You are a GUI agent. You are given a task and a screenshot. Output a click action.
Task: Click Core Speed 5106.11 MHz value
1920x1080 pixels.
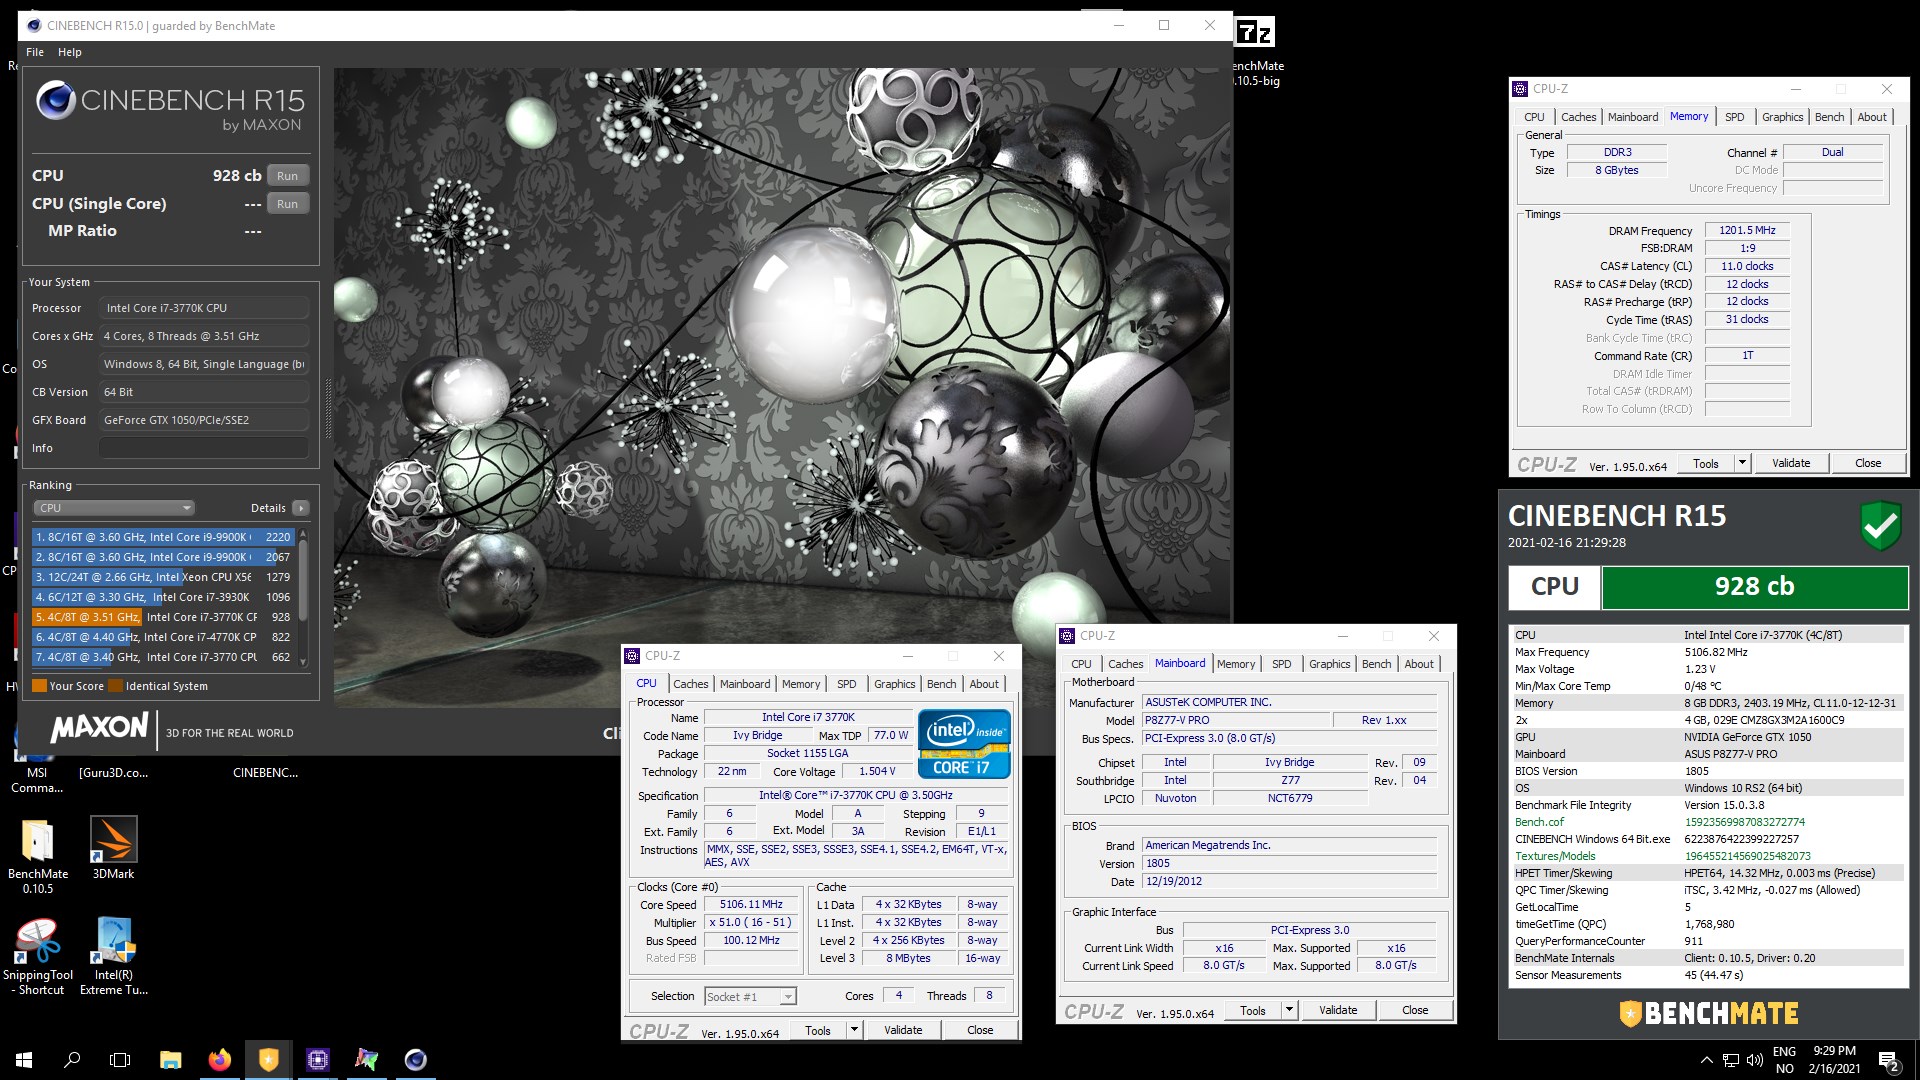[x=751, y=904]
